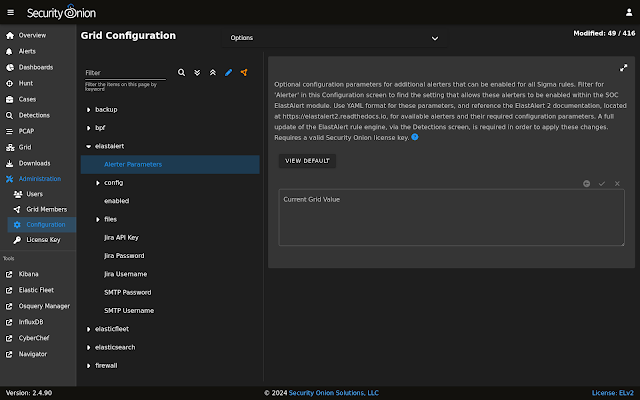
Task: Open Users under Administration
Action: (42, 194)
